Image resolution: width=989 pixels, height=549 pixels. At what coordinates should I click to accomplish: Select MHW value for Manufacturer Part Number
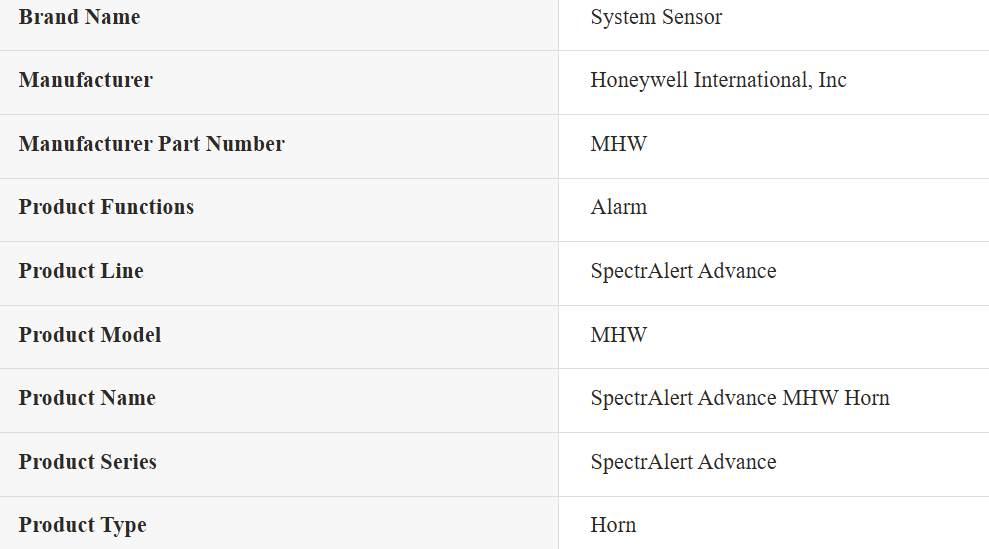619,144
